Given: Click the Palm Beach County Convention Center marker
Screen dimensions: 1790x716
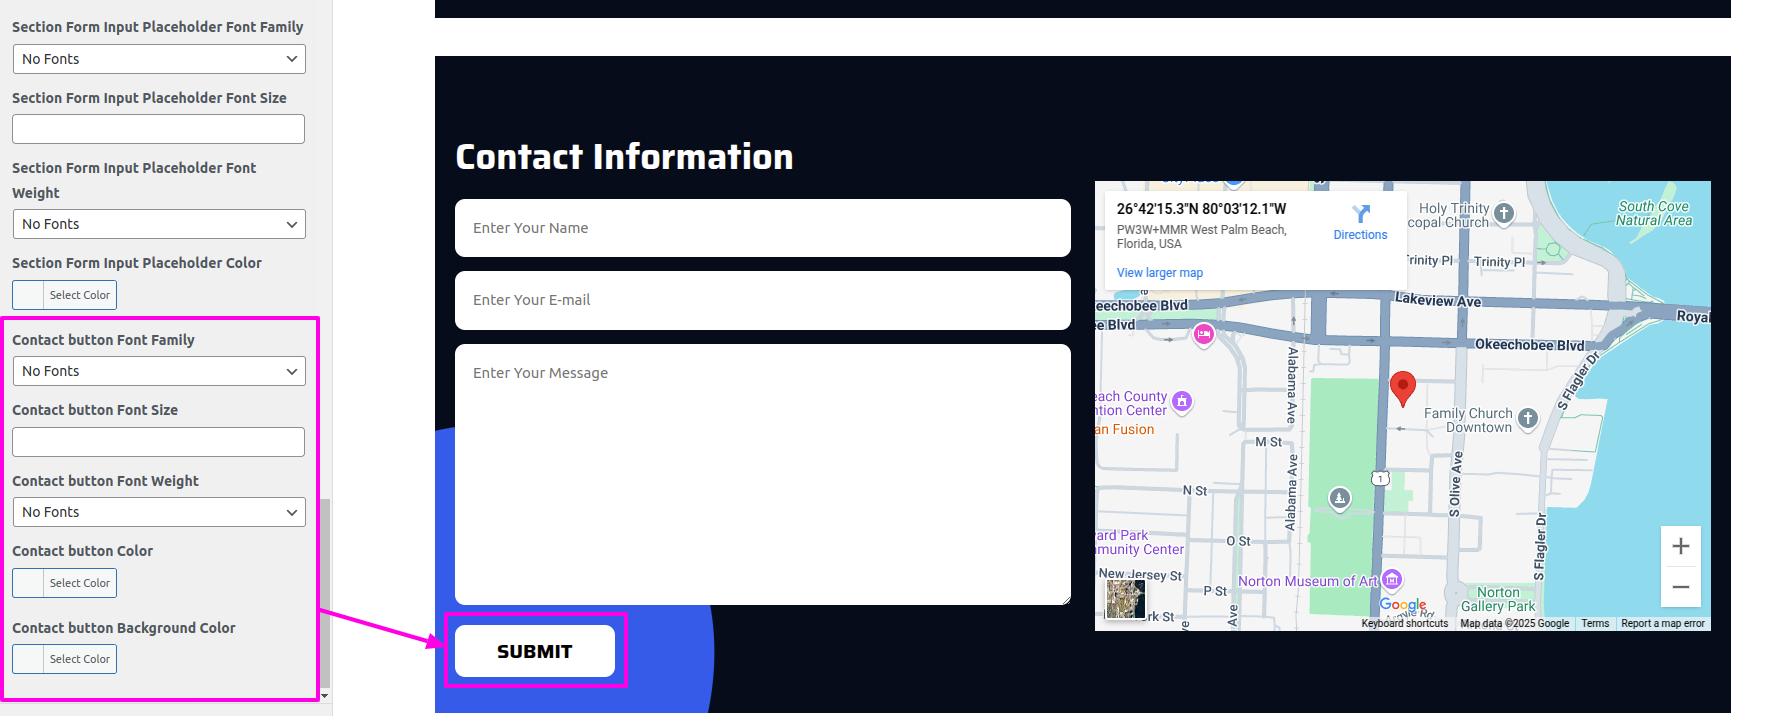Looking at the screenshot, I should click(x=1182, y=402).
